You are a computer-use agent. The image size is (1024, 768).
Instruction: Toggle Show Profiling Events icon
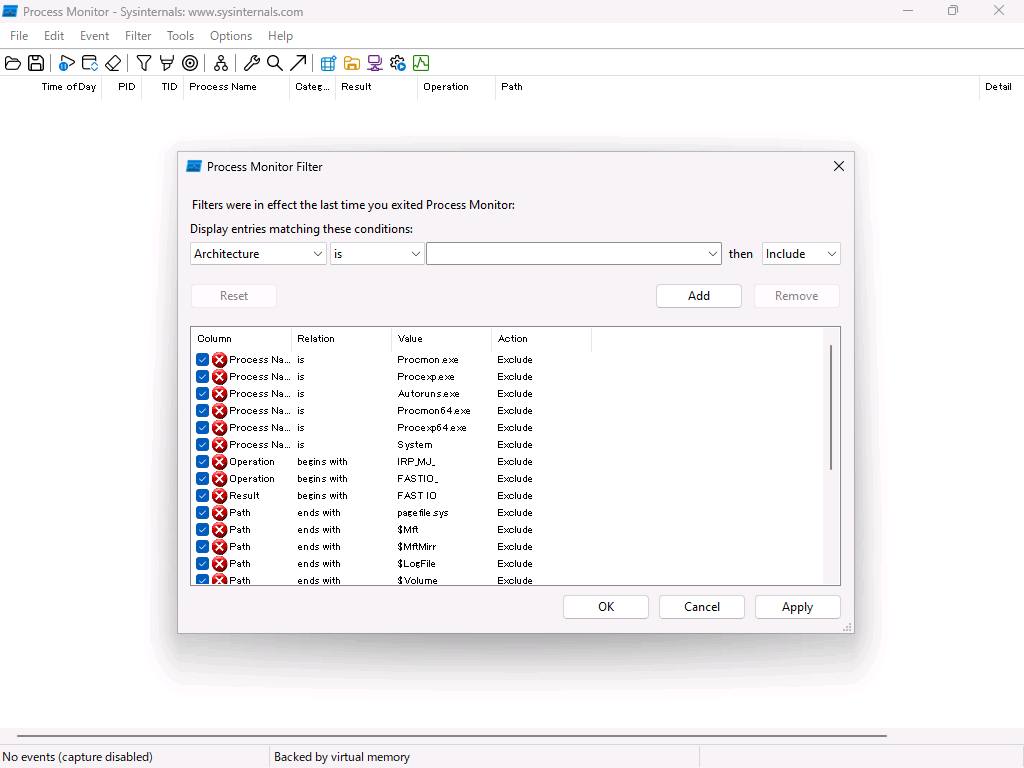421,63
